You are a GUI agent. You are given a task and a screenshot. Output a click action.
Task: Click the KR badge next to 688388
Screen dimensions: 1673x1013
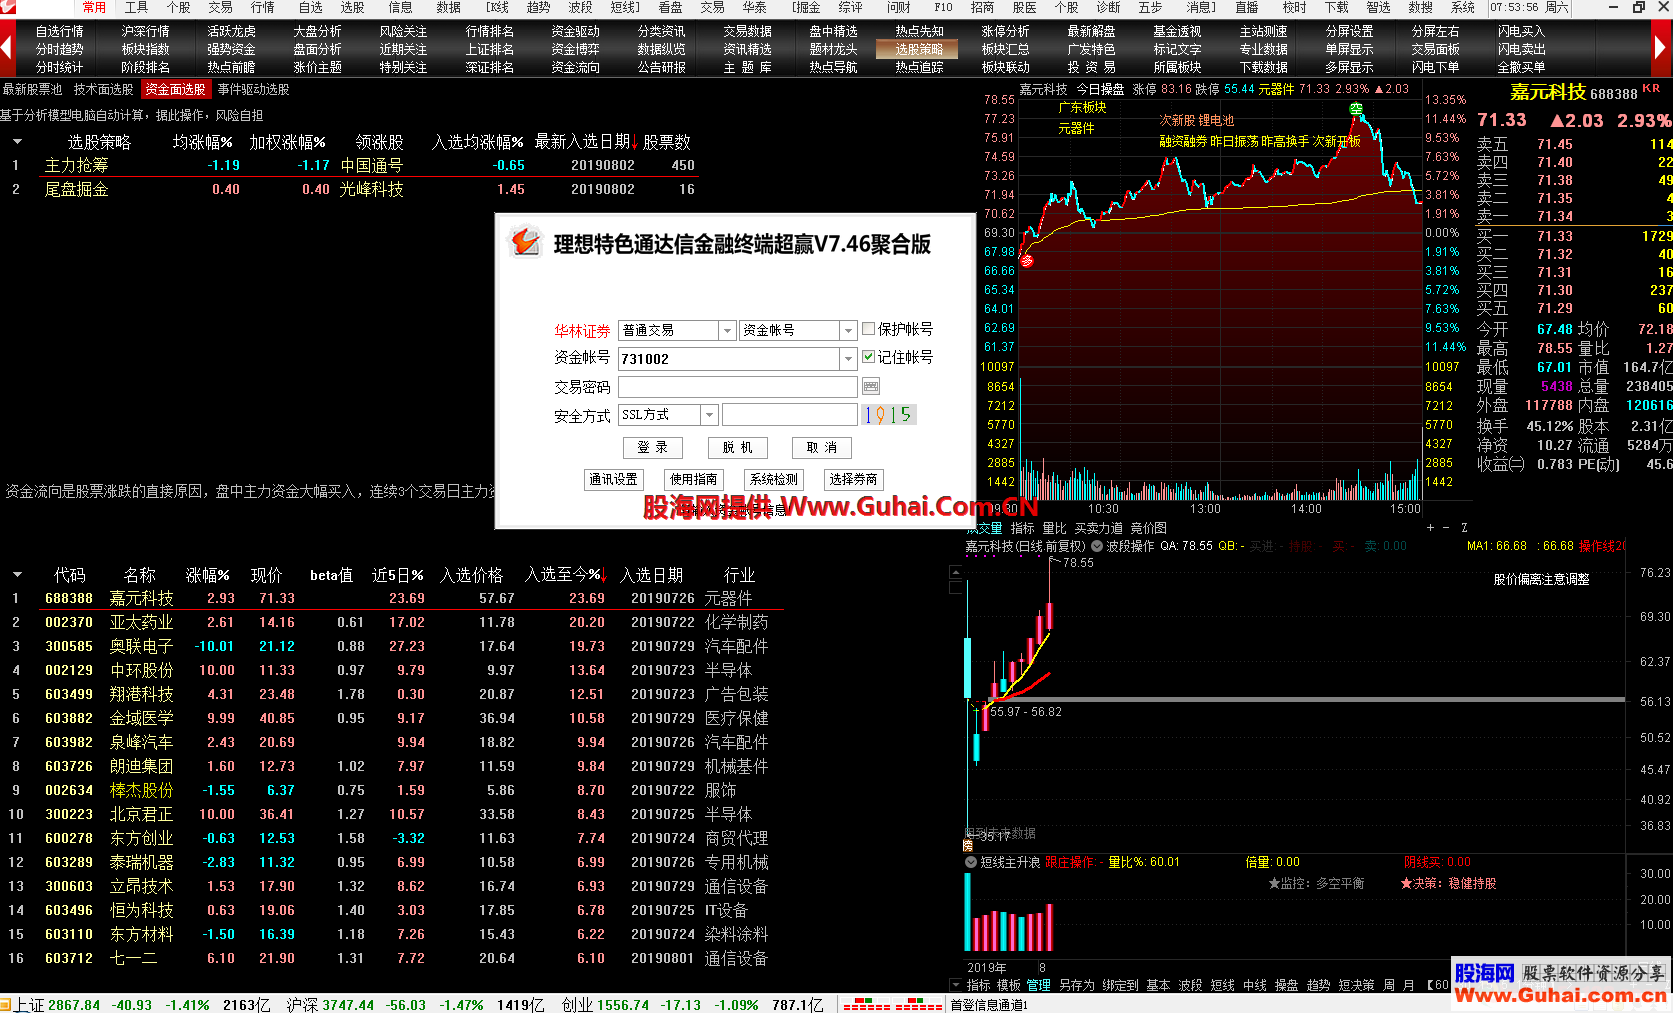[x=1651, y=88]
